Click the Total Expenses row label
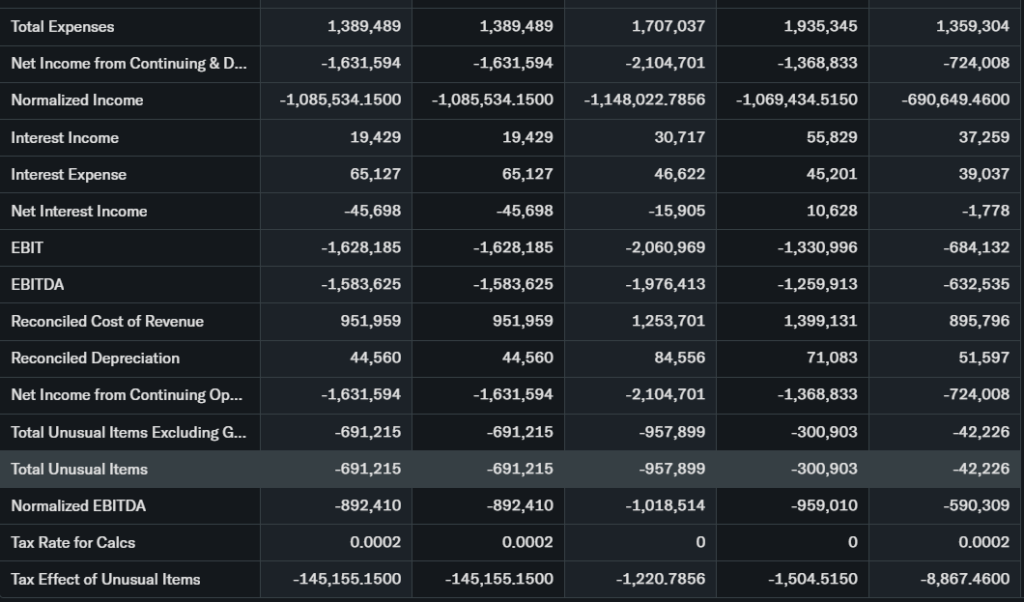The width and height of the screenshot is (1024, 602). point(63,27)
